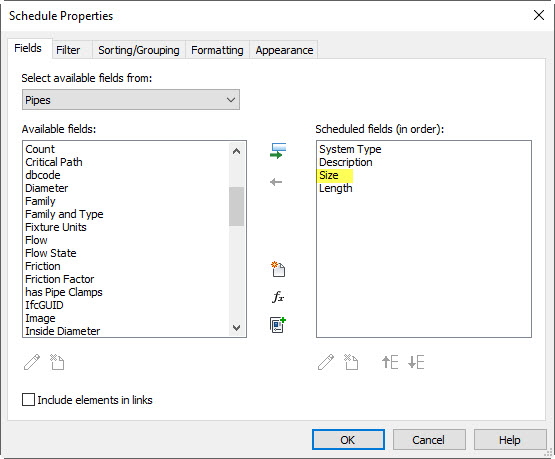The image size is (555, 459).
Task: Select Critical Path in Available fields
Action: (x=54, y=162)
